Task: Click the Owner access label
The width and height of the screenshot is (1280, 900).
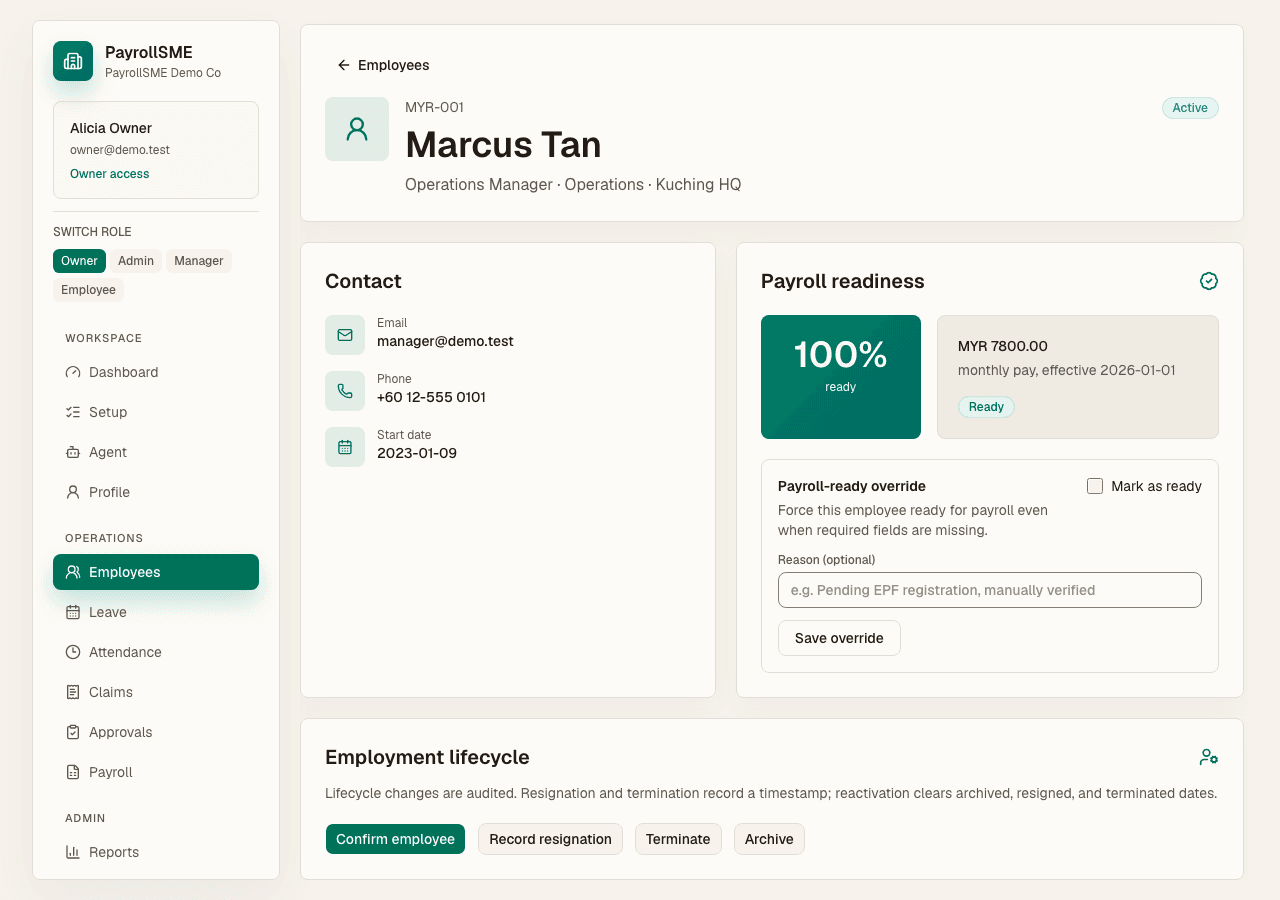Action: pyautogui.click(x=110, y=174)
